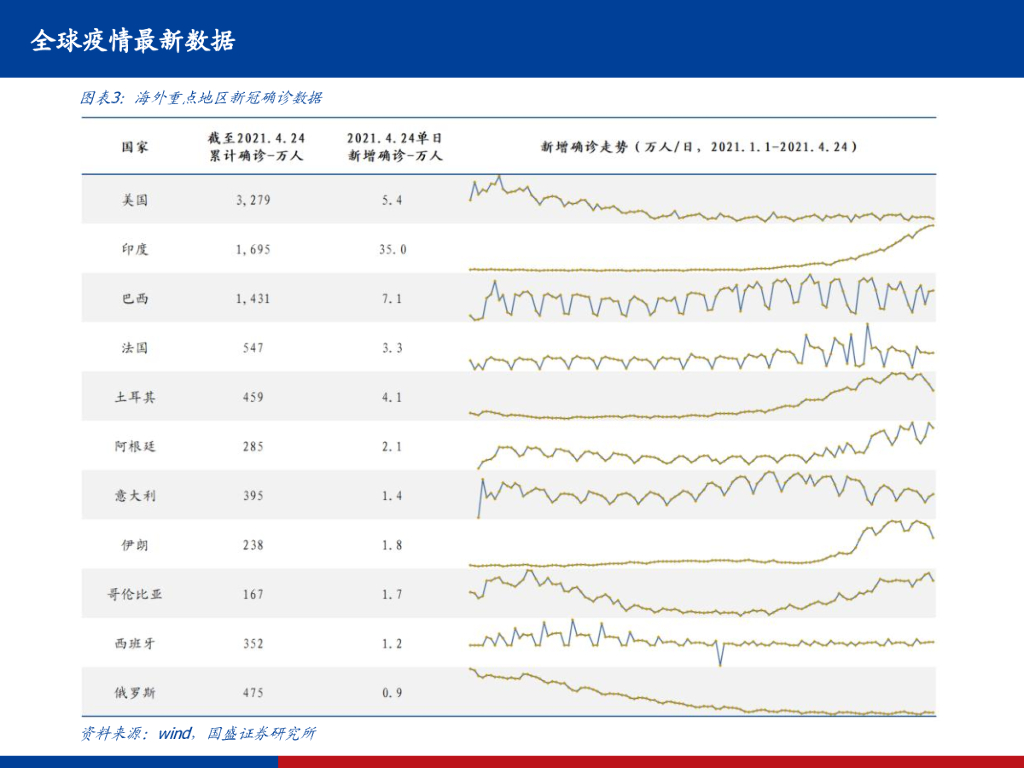Select the 土耳其 country label

pos(135,397)
